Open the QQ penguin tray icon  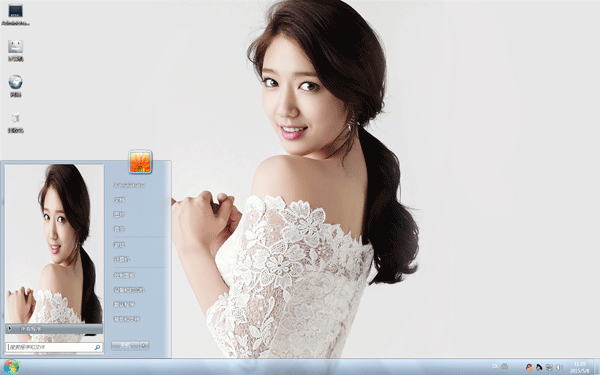tap(529, 367)
